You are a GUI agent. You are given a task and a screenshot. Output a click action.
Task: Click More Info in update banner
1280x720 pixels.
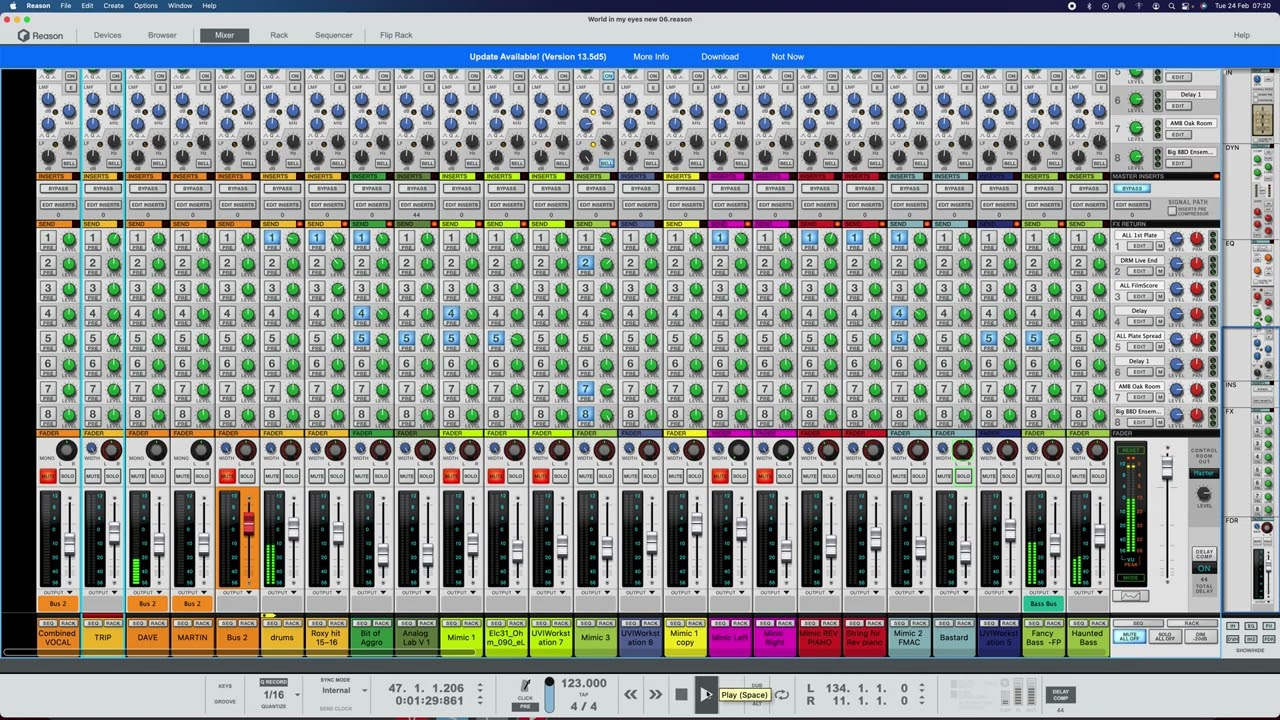pyautogui.click(x=651, y=57)
